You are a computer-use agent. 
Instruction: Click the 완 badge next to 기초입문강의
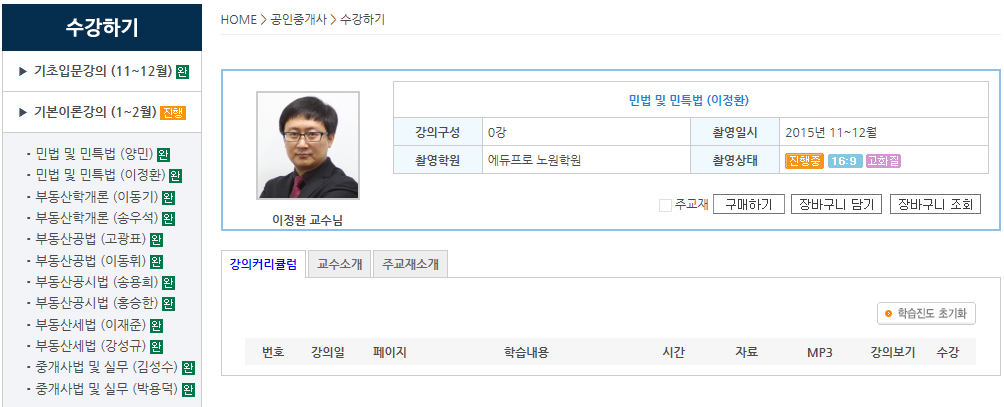tap(182, 71)
